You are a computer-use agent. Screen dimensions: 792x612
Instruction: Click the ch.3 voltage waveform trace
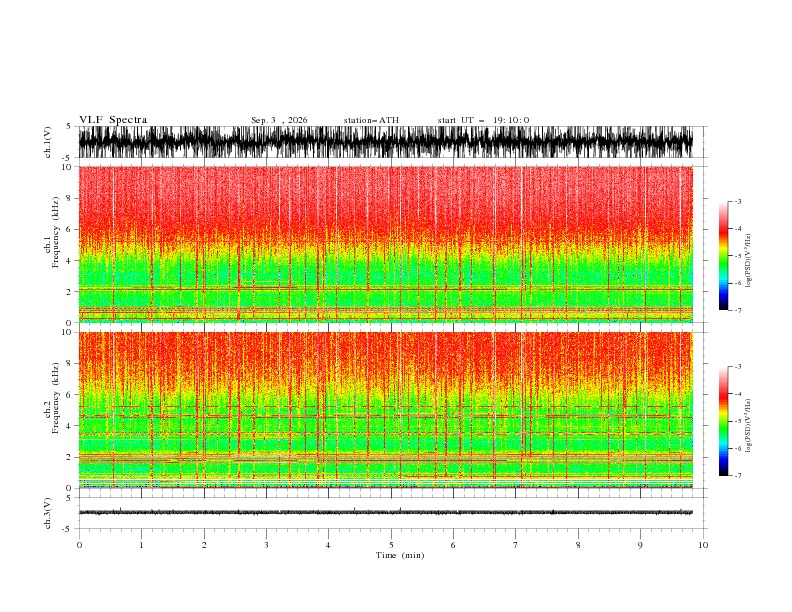(385, 513)
